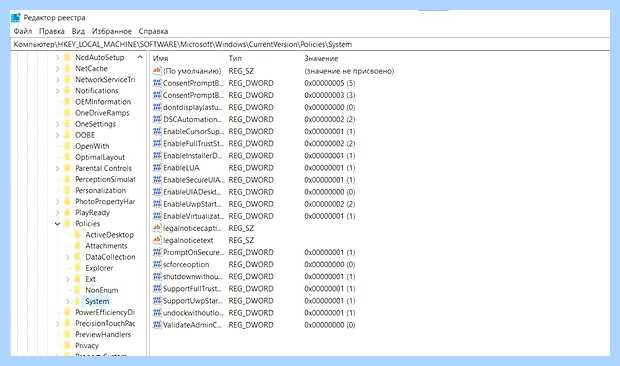Sort values by the Тип column header
The width and height of the screenshot is (620, 366).
[235, 58]
